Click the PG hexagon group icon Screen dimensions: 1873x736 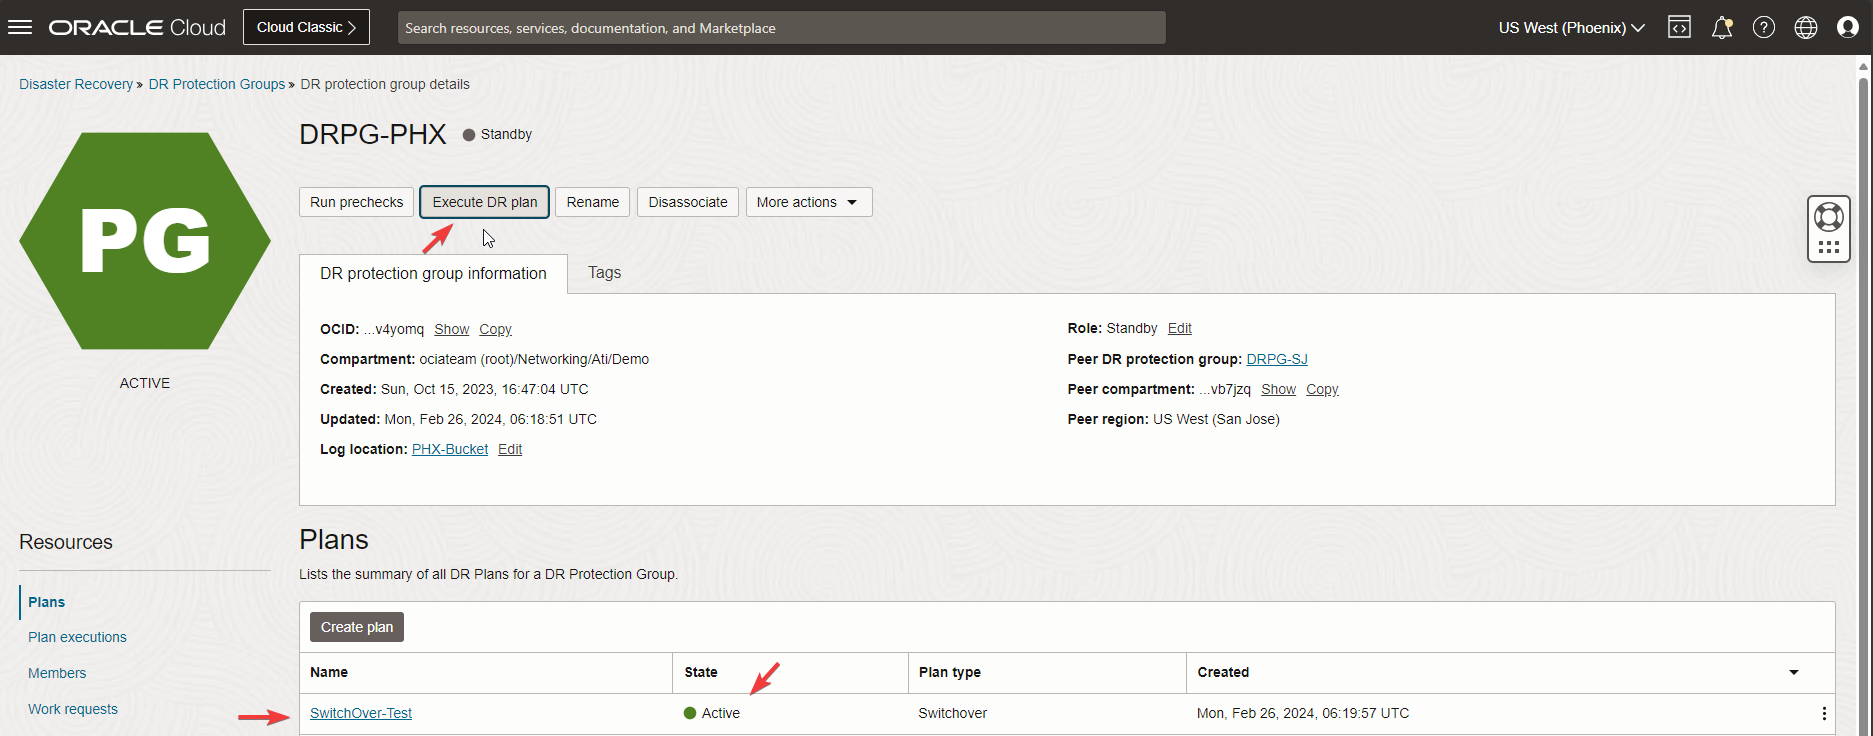[x=145, y=241]
